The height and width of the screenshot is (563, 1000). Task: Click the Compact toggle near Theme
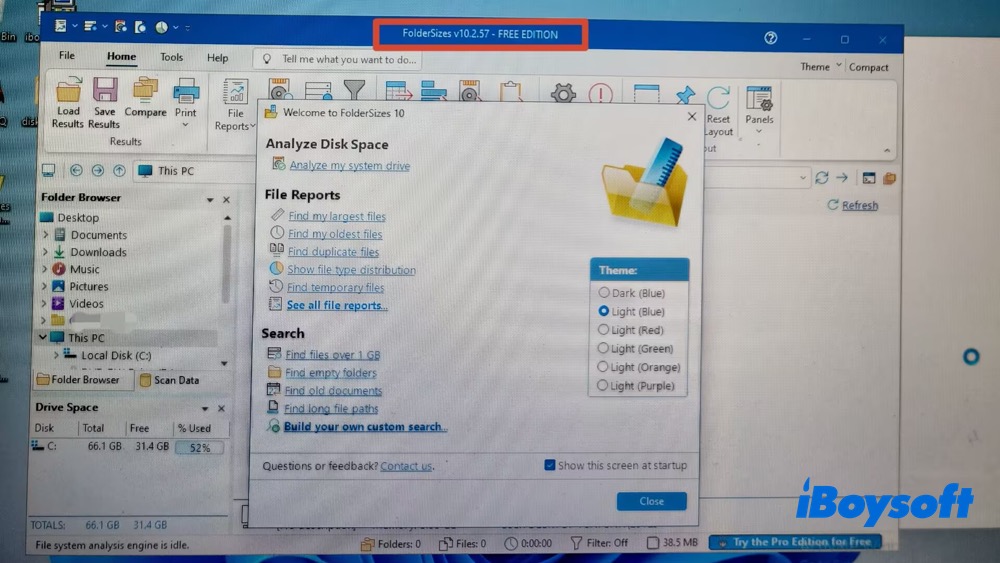click(x=868, y=67)
